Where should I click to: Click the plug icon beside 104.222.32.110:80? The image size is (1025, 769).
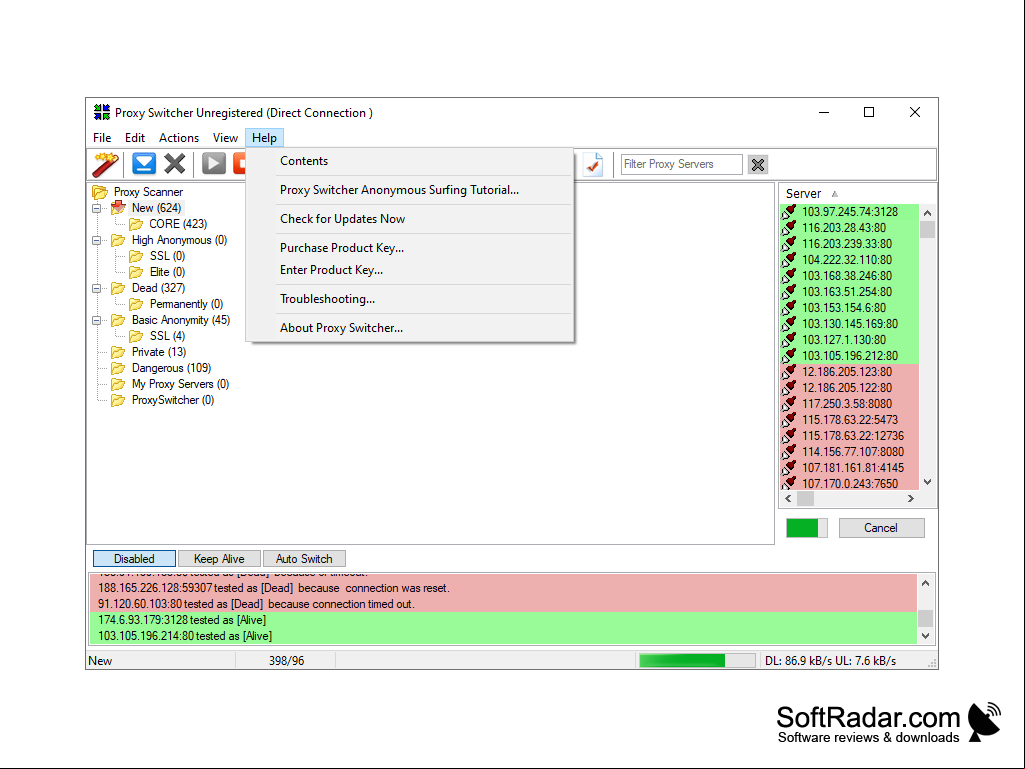789,260
